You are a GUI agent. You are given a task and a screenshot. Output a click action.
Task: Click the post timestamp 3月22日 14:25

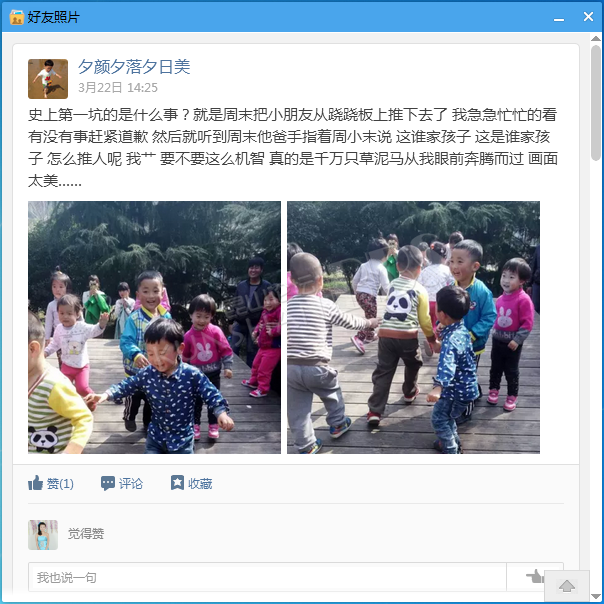[x=118, y=88]
